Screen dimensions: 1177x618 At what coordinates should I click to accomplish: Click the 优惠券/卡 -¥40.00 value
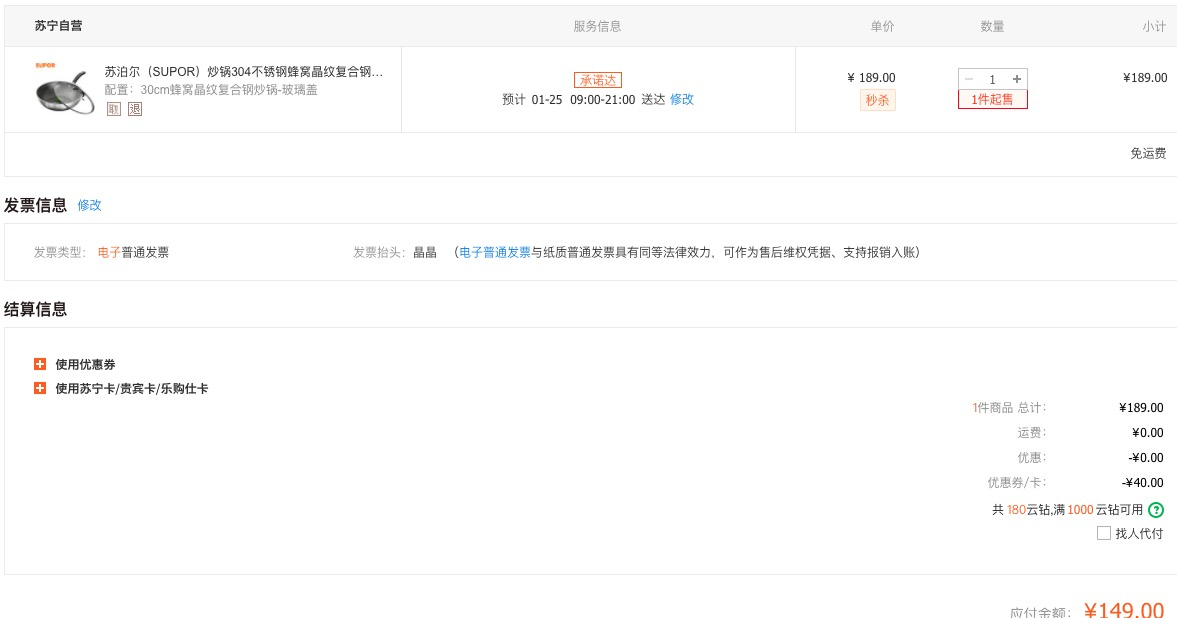point(1143,483)
